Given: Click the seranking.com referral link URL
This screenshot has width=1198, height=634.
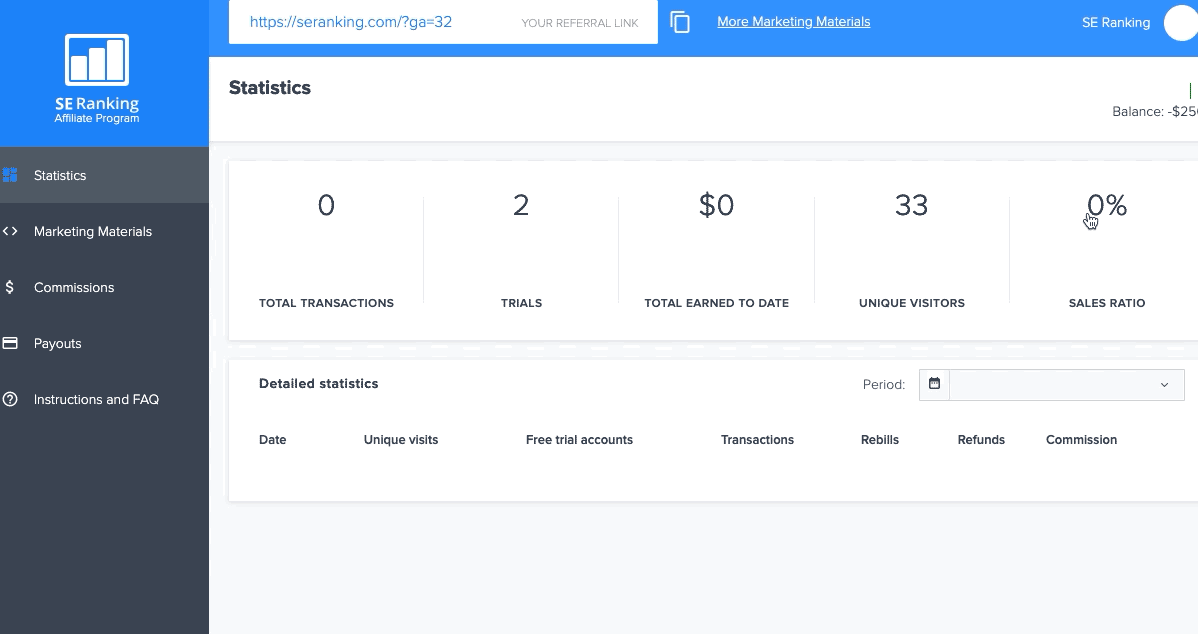Looking at the screenshot, I should click(351, 22).
